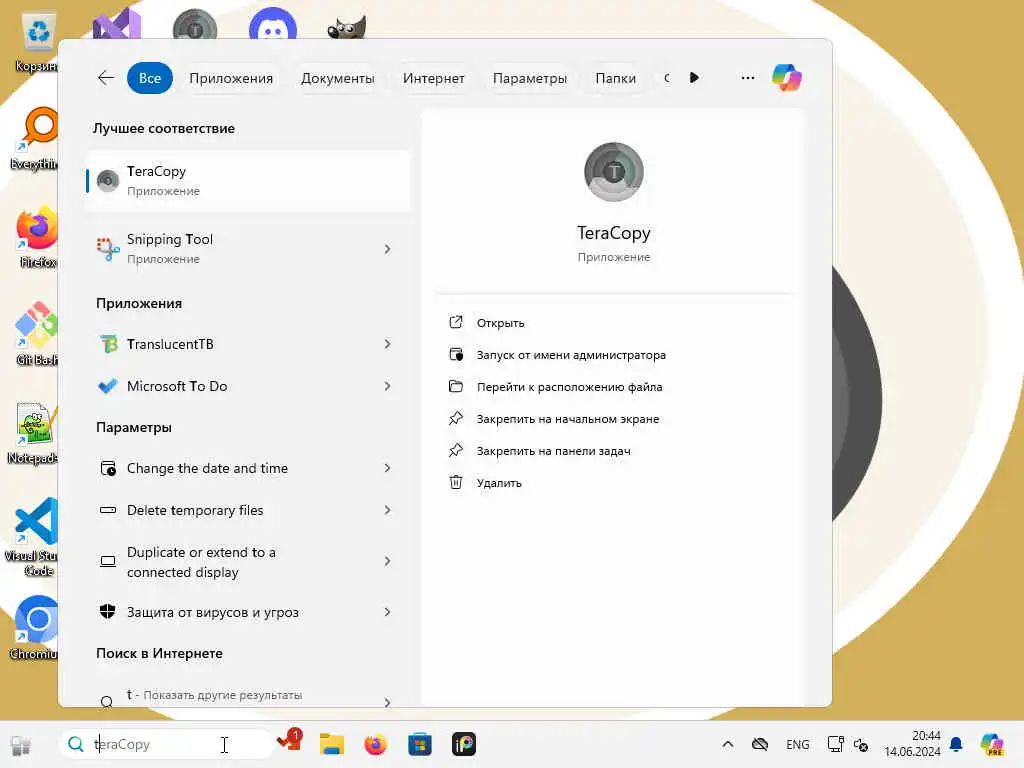The height and width of the screenshot is (768, 1024).
Task: Click the Windows Start button
Action: point(21,744)
